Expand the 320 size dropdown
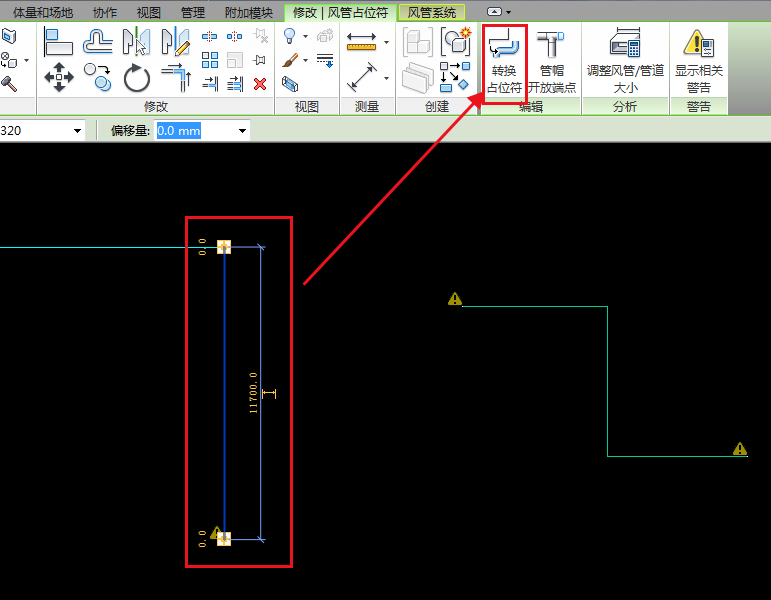The height and width of the screenshot is (600, 771). click(77, 131)
